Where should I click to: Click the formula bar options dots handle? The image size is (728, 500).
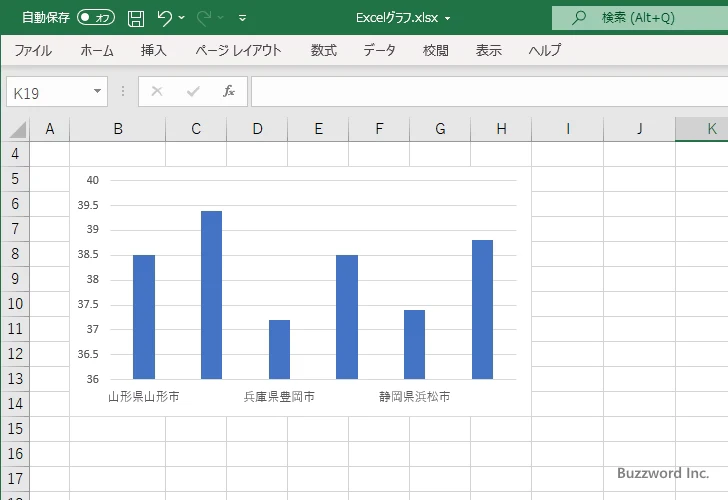(123, 91)
